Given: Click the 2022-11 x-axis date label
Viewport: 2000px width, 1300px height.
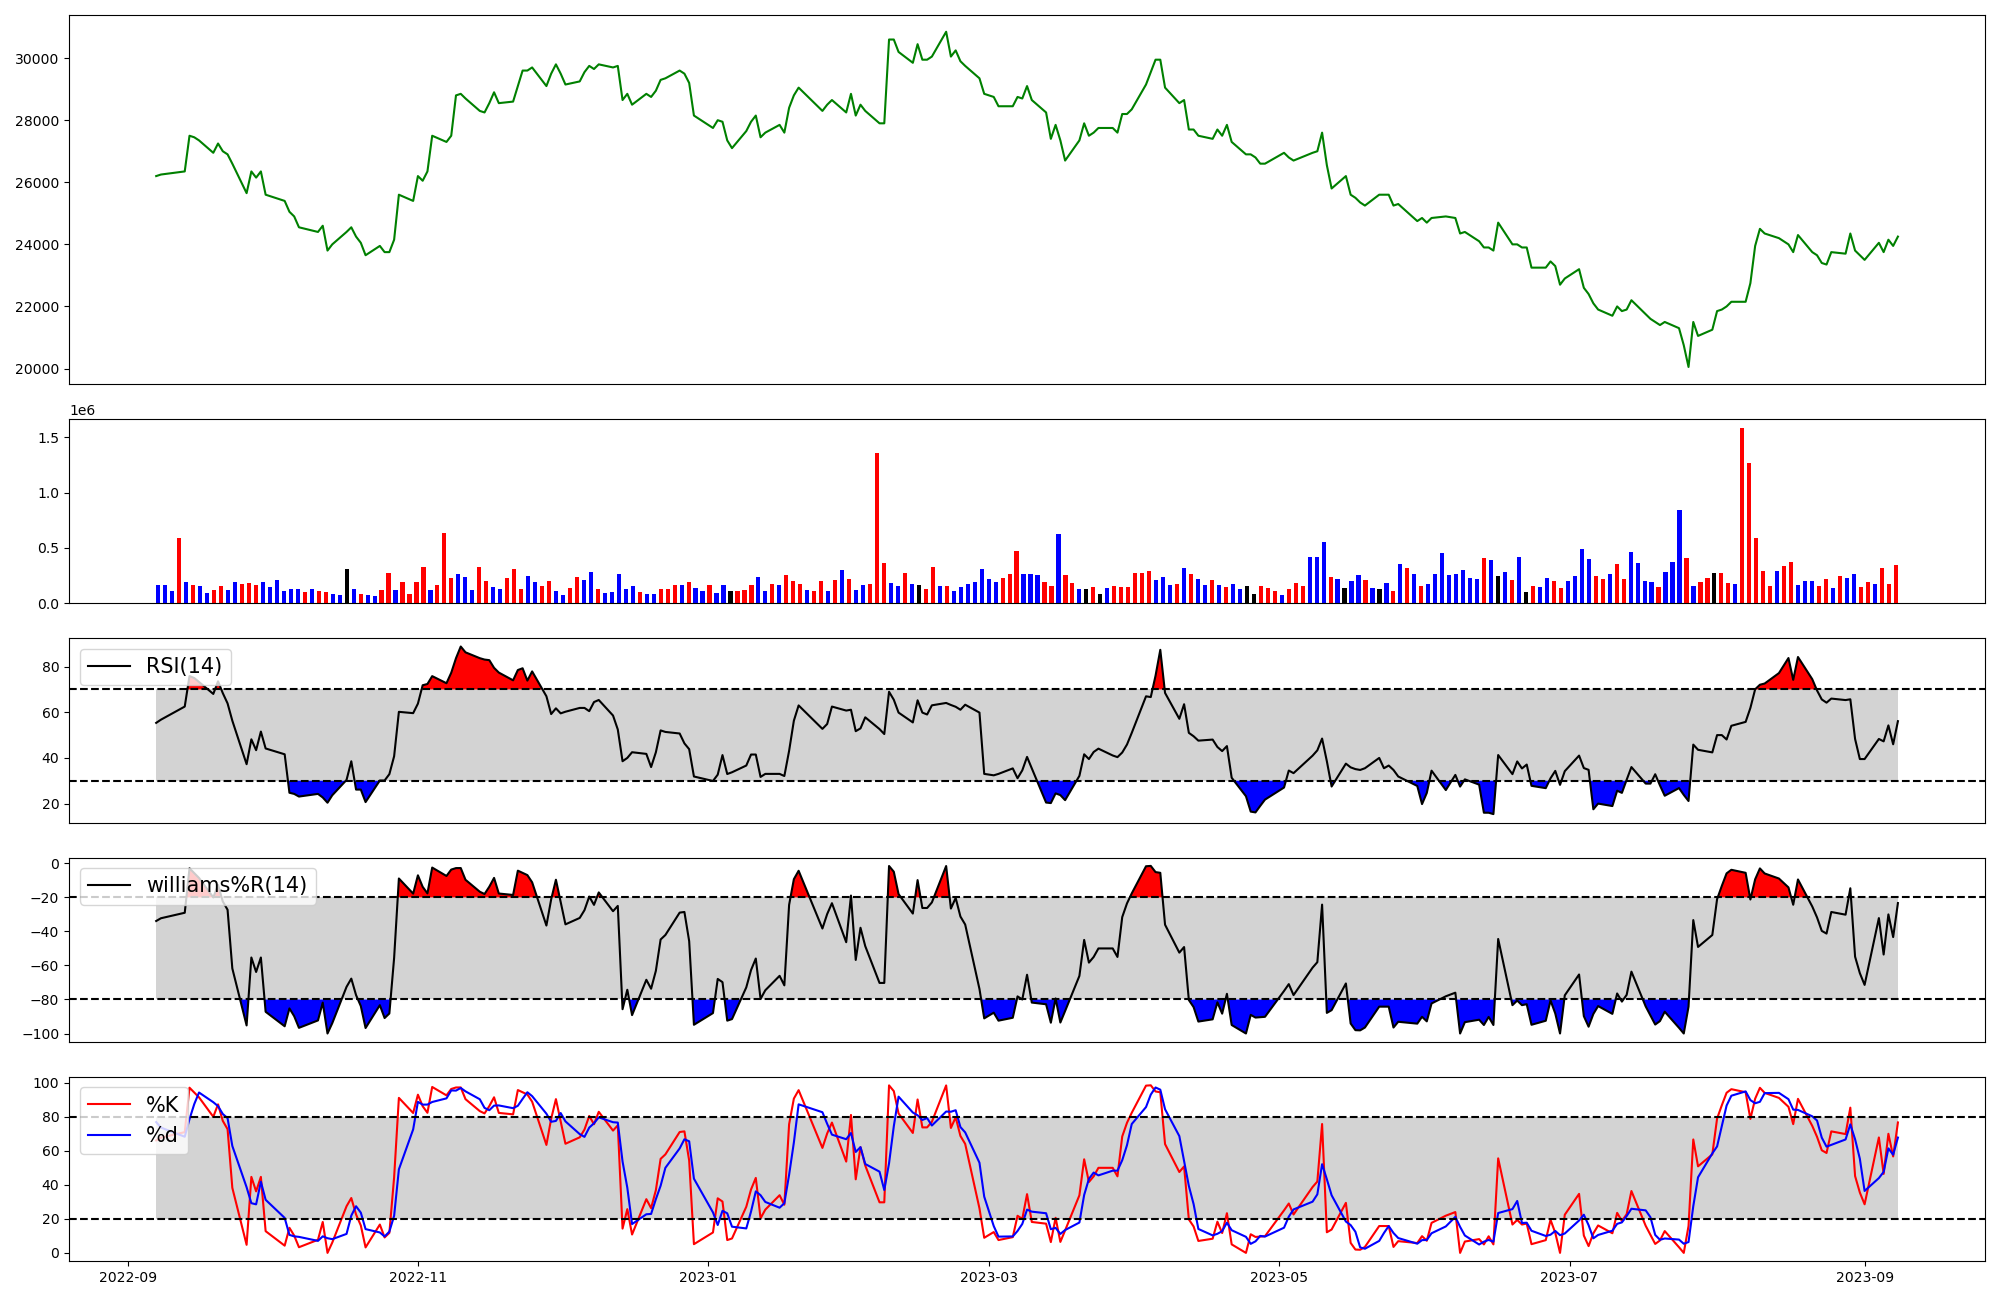Looking at the screenshot, I should [418, 1277].
